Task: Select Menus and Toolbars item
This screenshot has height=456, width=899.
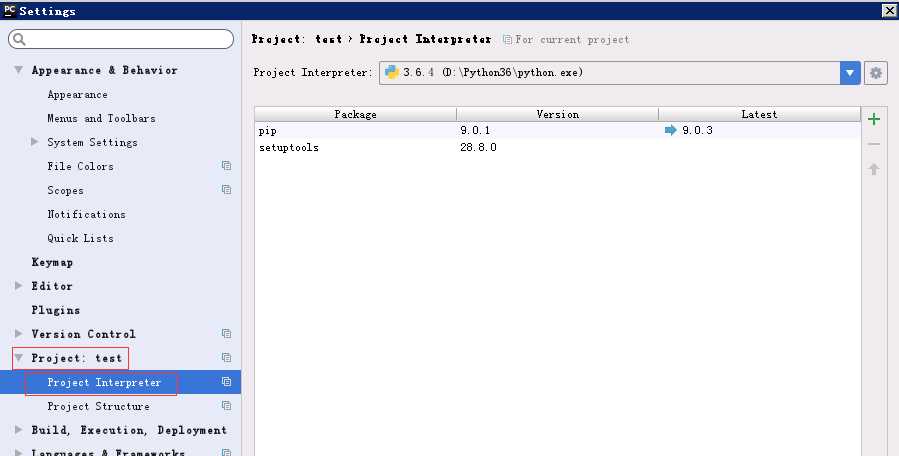Action: pyautogui.click(x=101, y=118)
